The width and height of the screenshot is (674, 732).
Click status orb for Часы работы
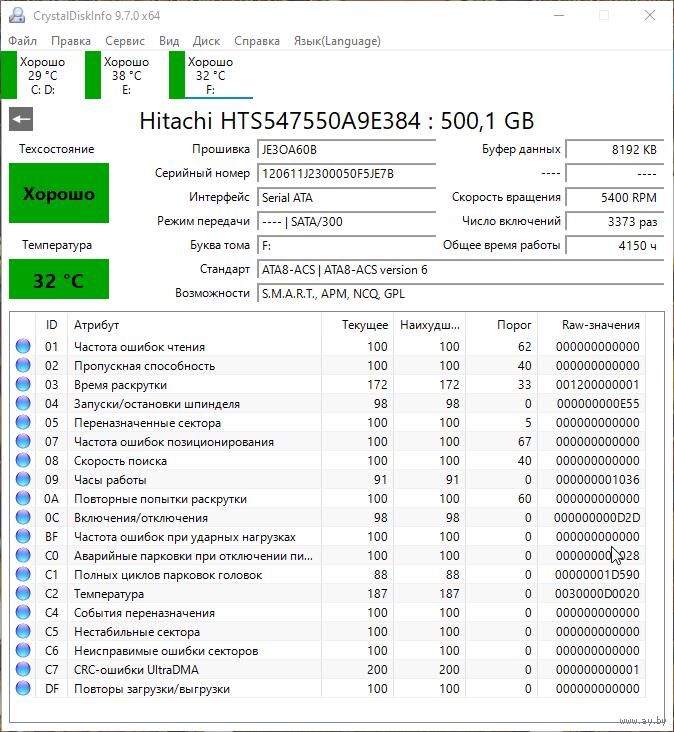[x=23, y=479]
